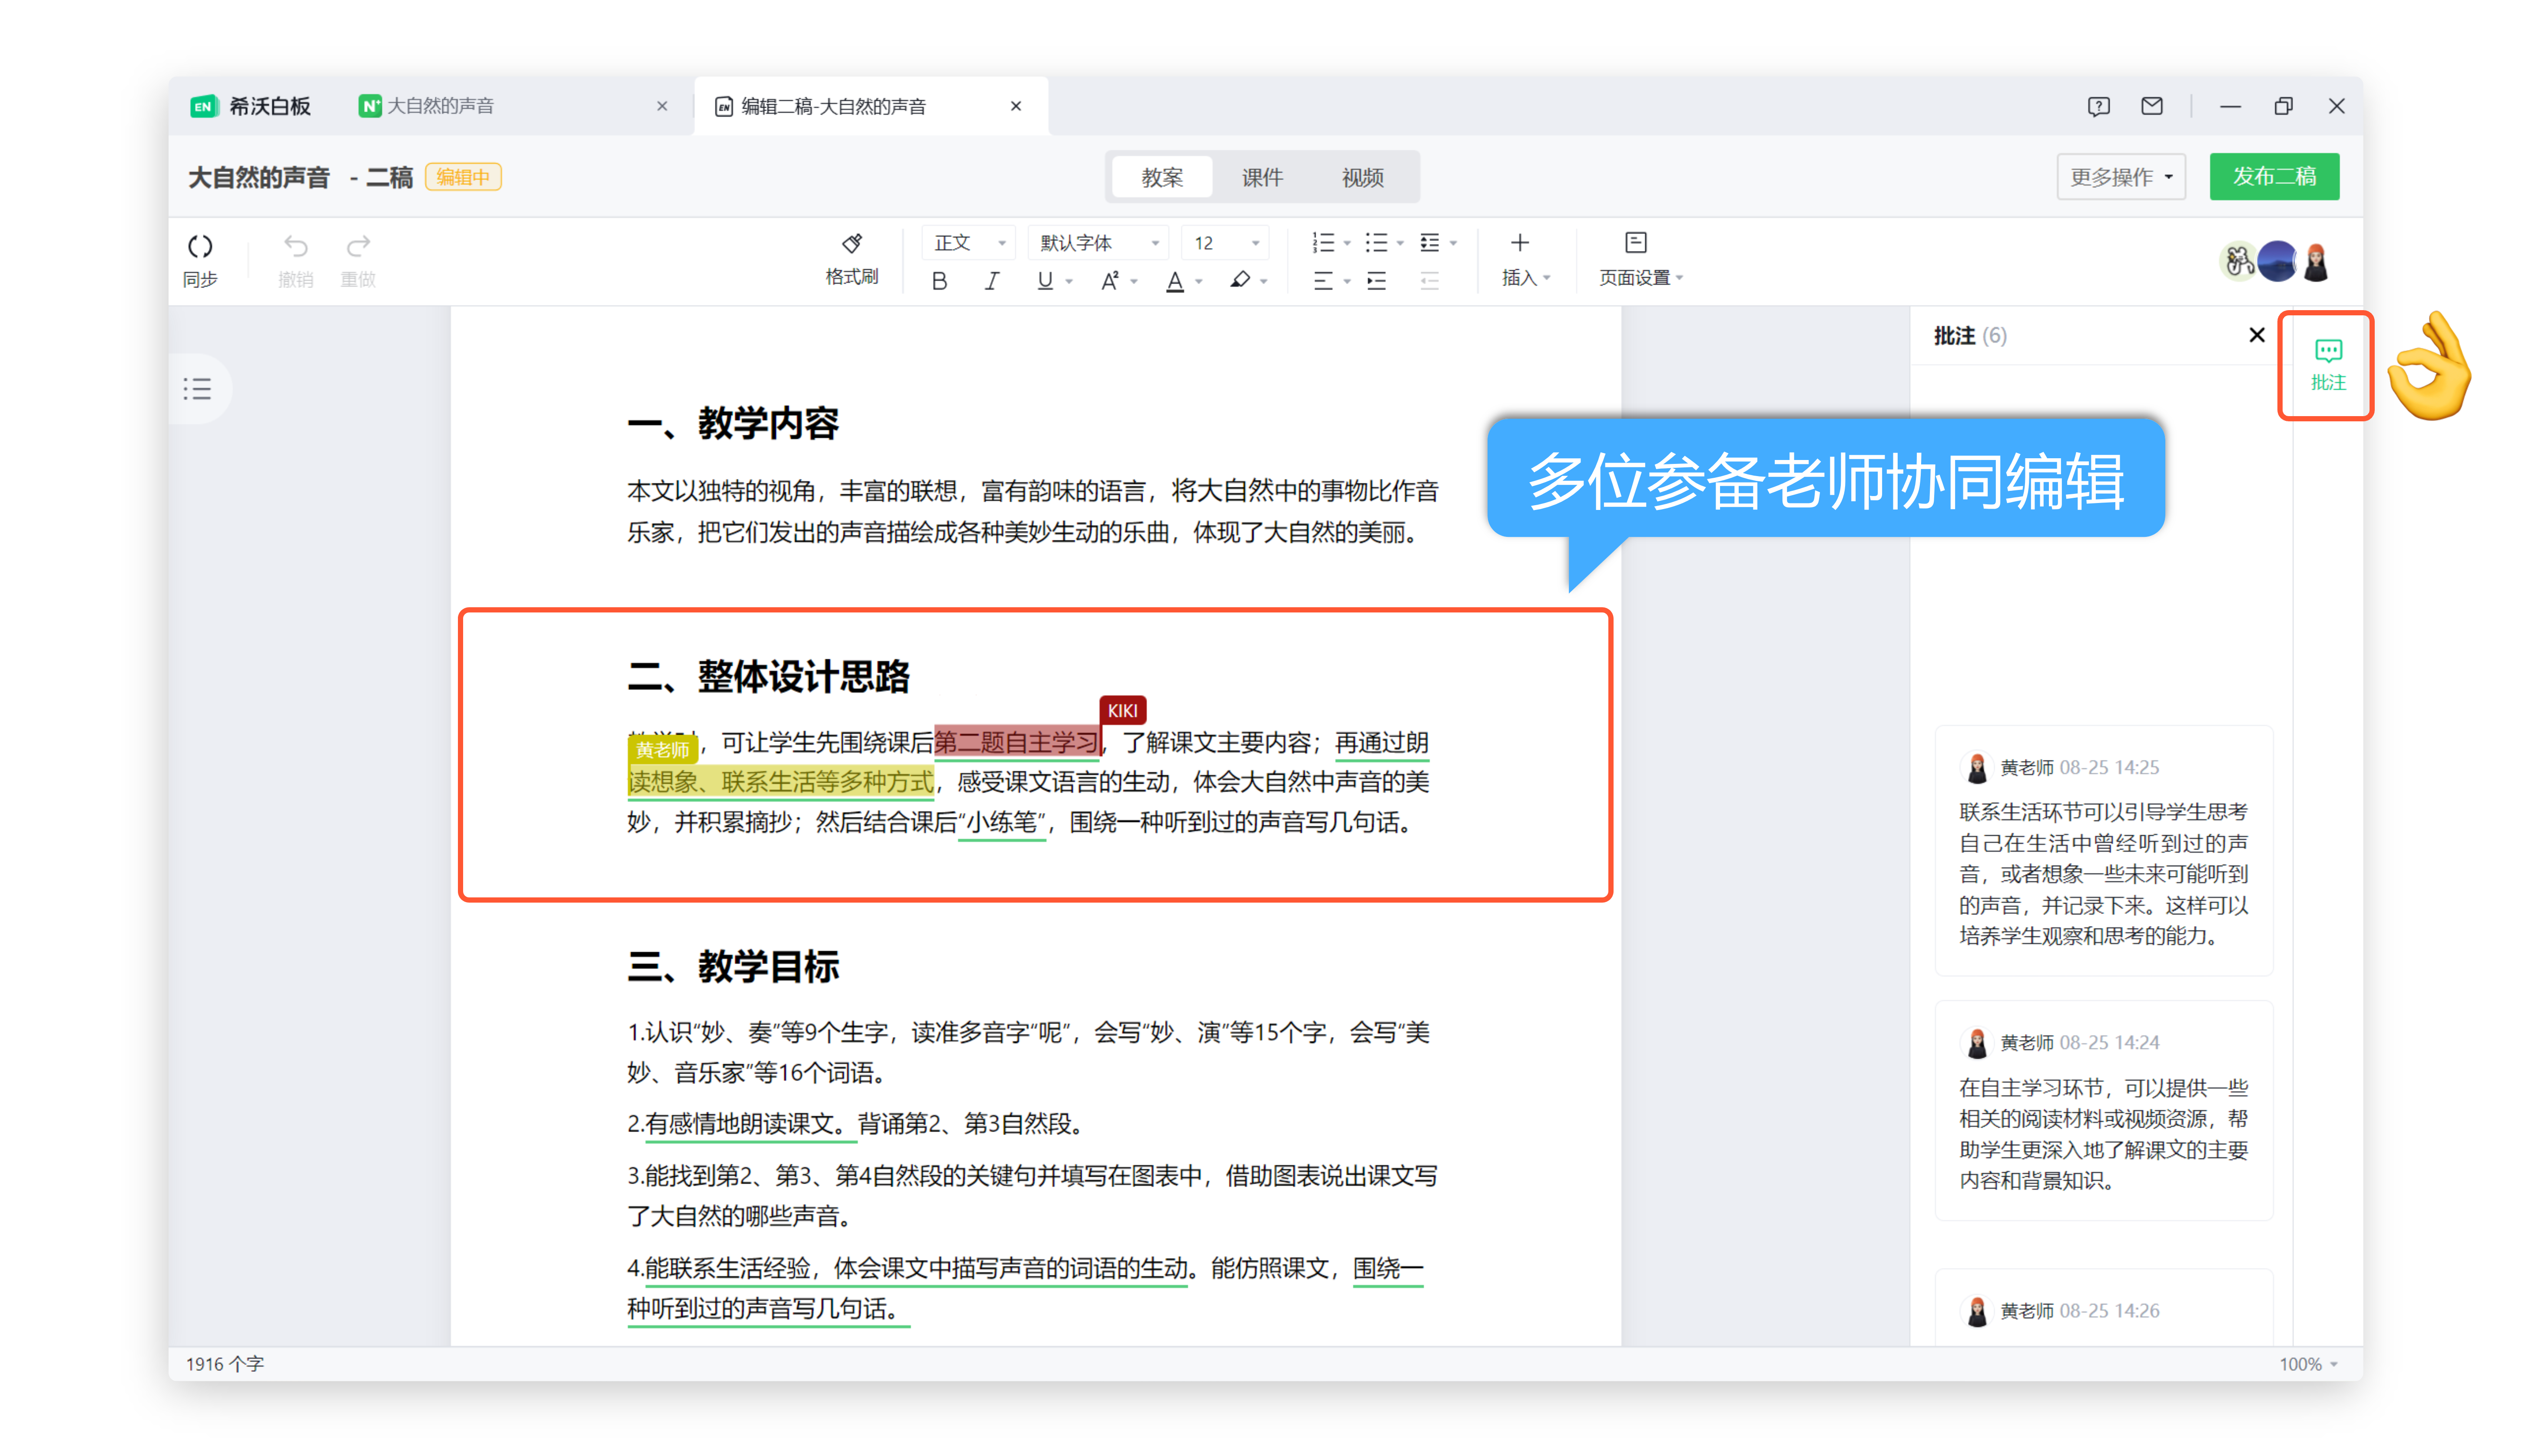Insert a bulleted list
Viewport: 2532px width, 1456px height.
(1377, 243)
